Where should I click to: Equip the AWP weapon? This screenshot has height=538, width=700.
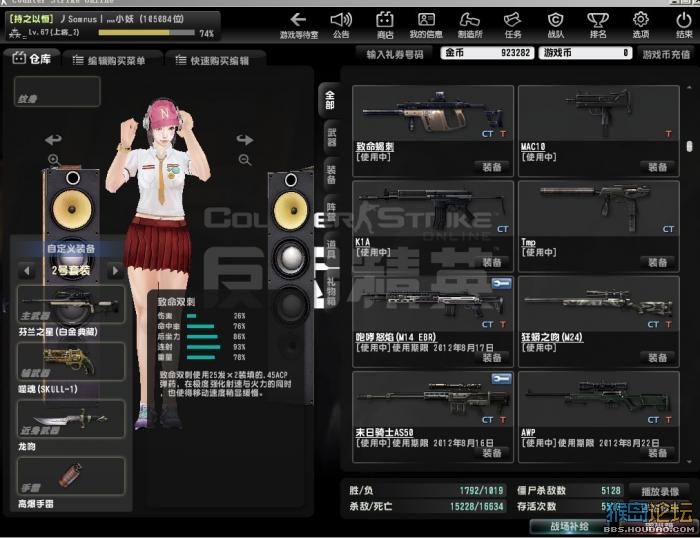pyautogui.click(x=658, y=453)
